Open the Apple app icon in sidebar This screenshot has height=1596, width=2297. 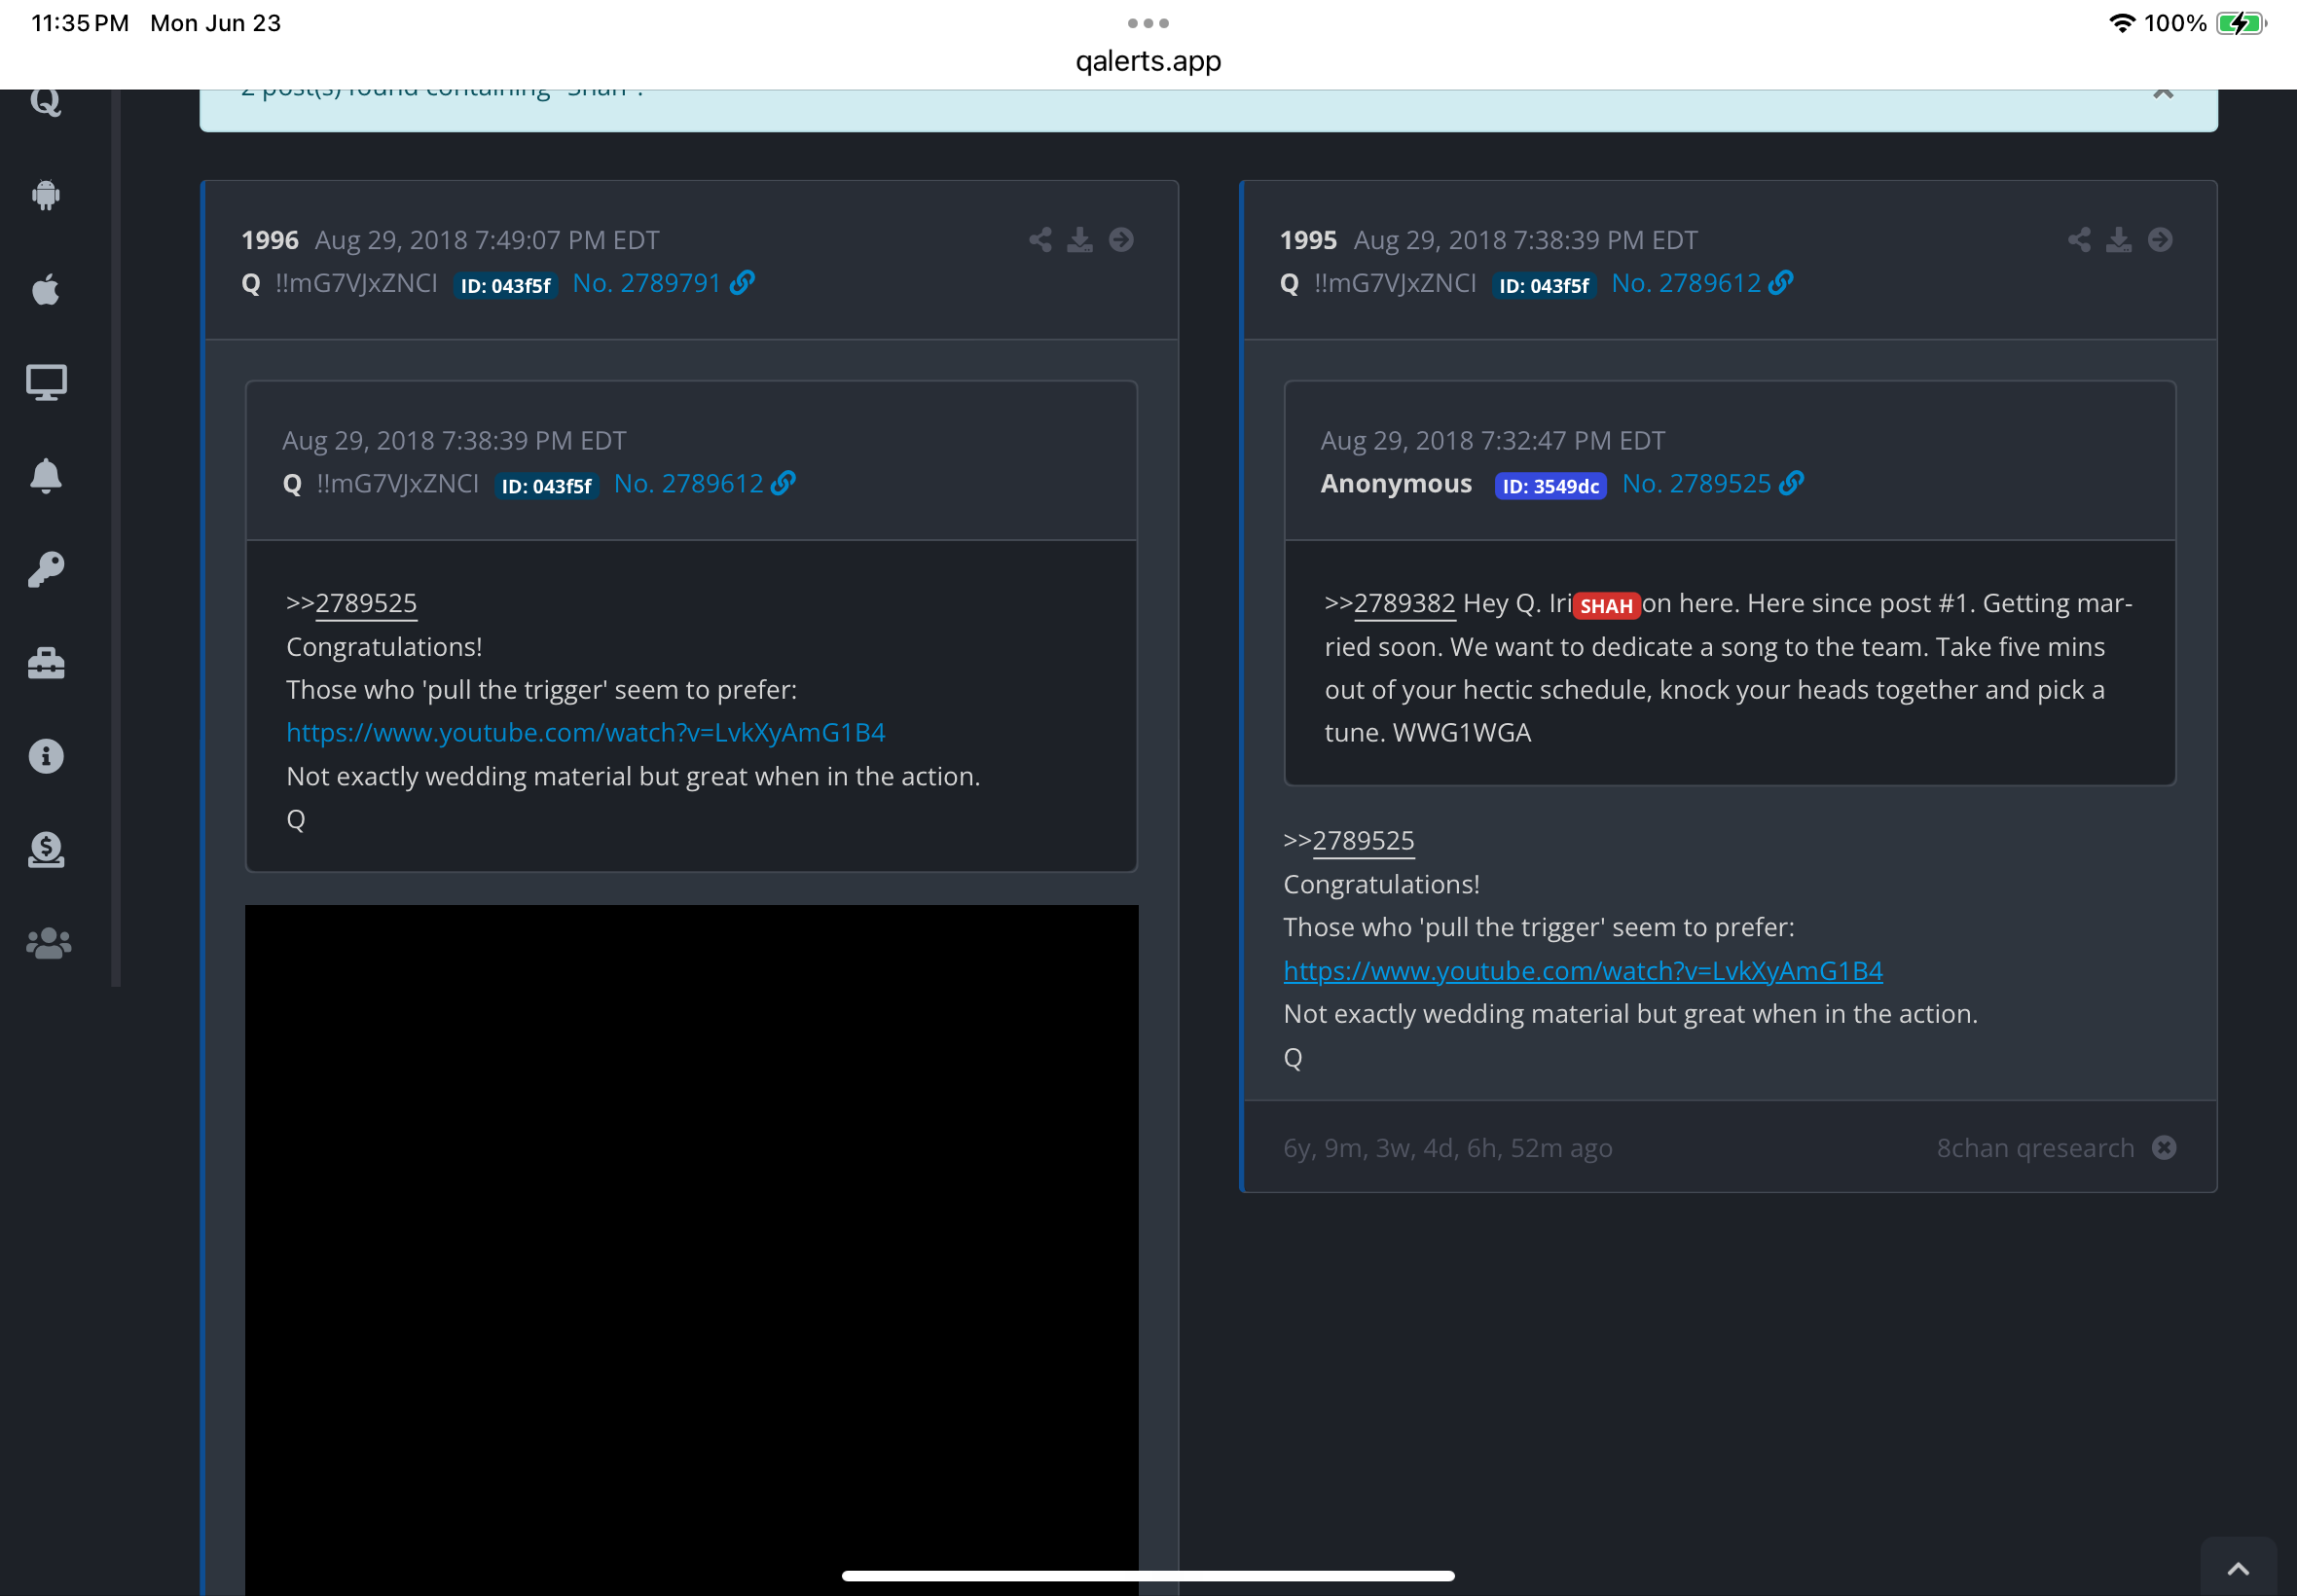click(46, 289)
